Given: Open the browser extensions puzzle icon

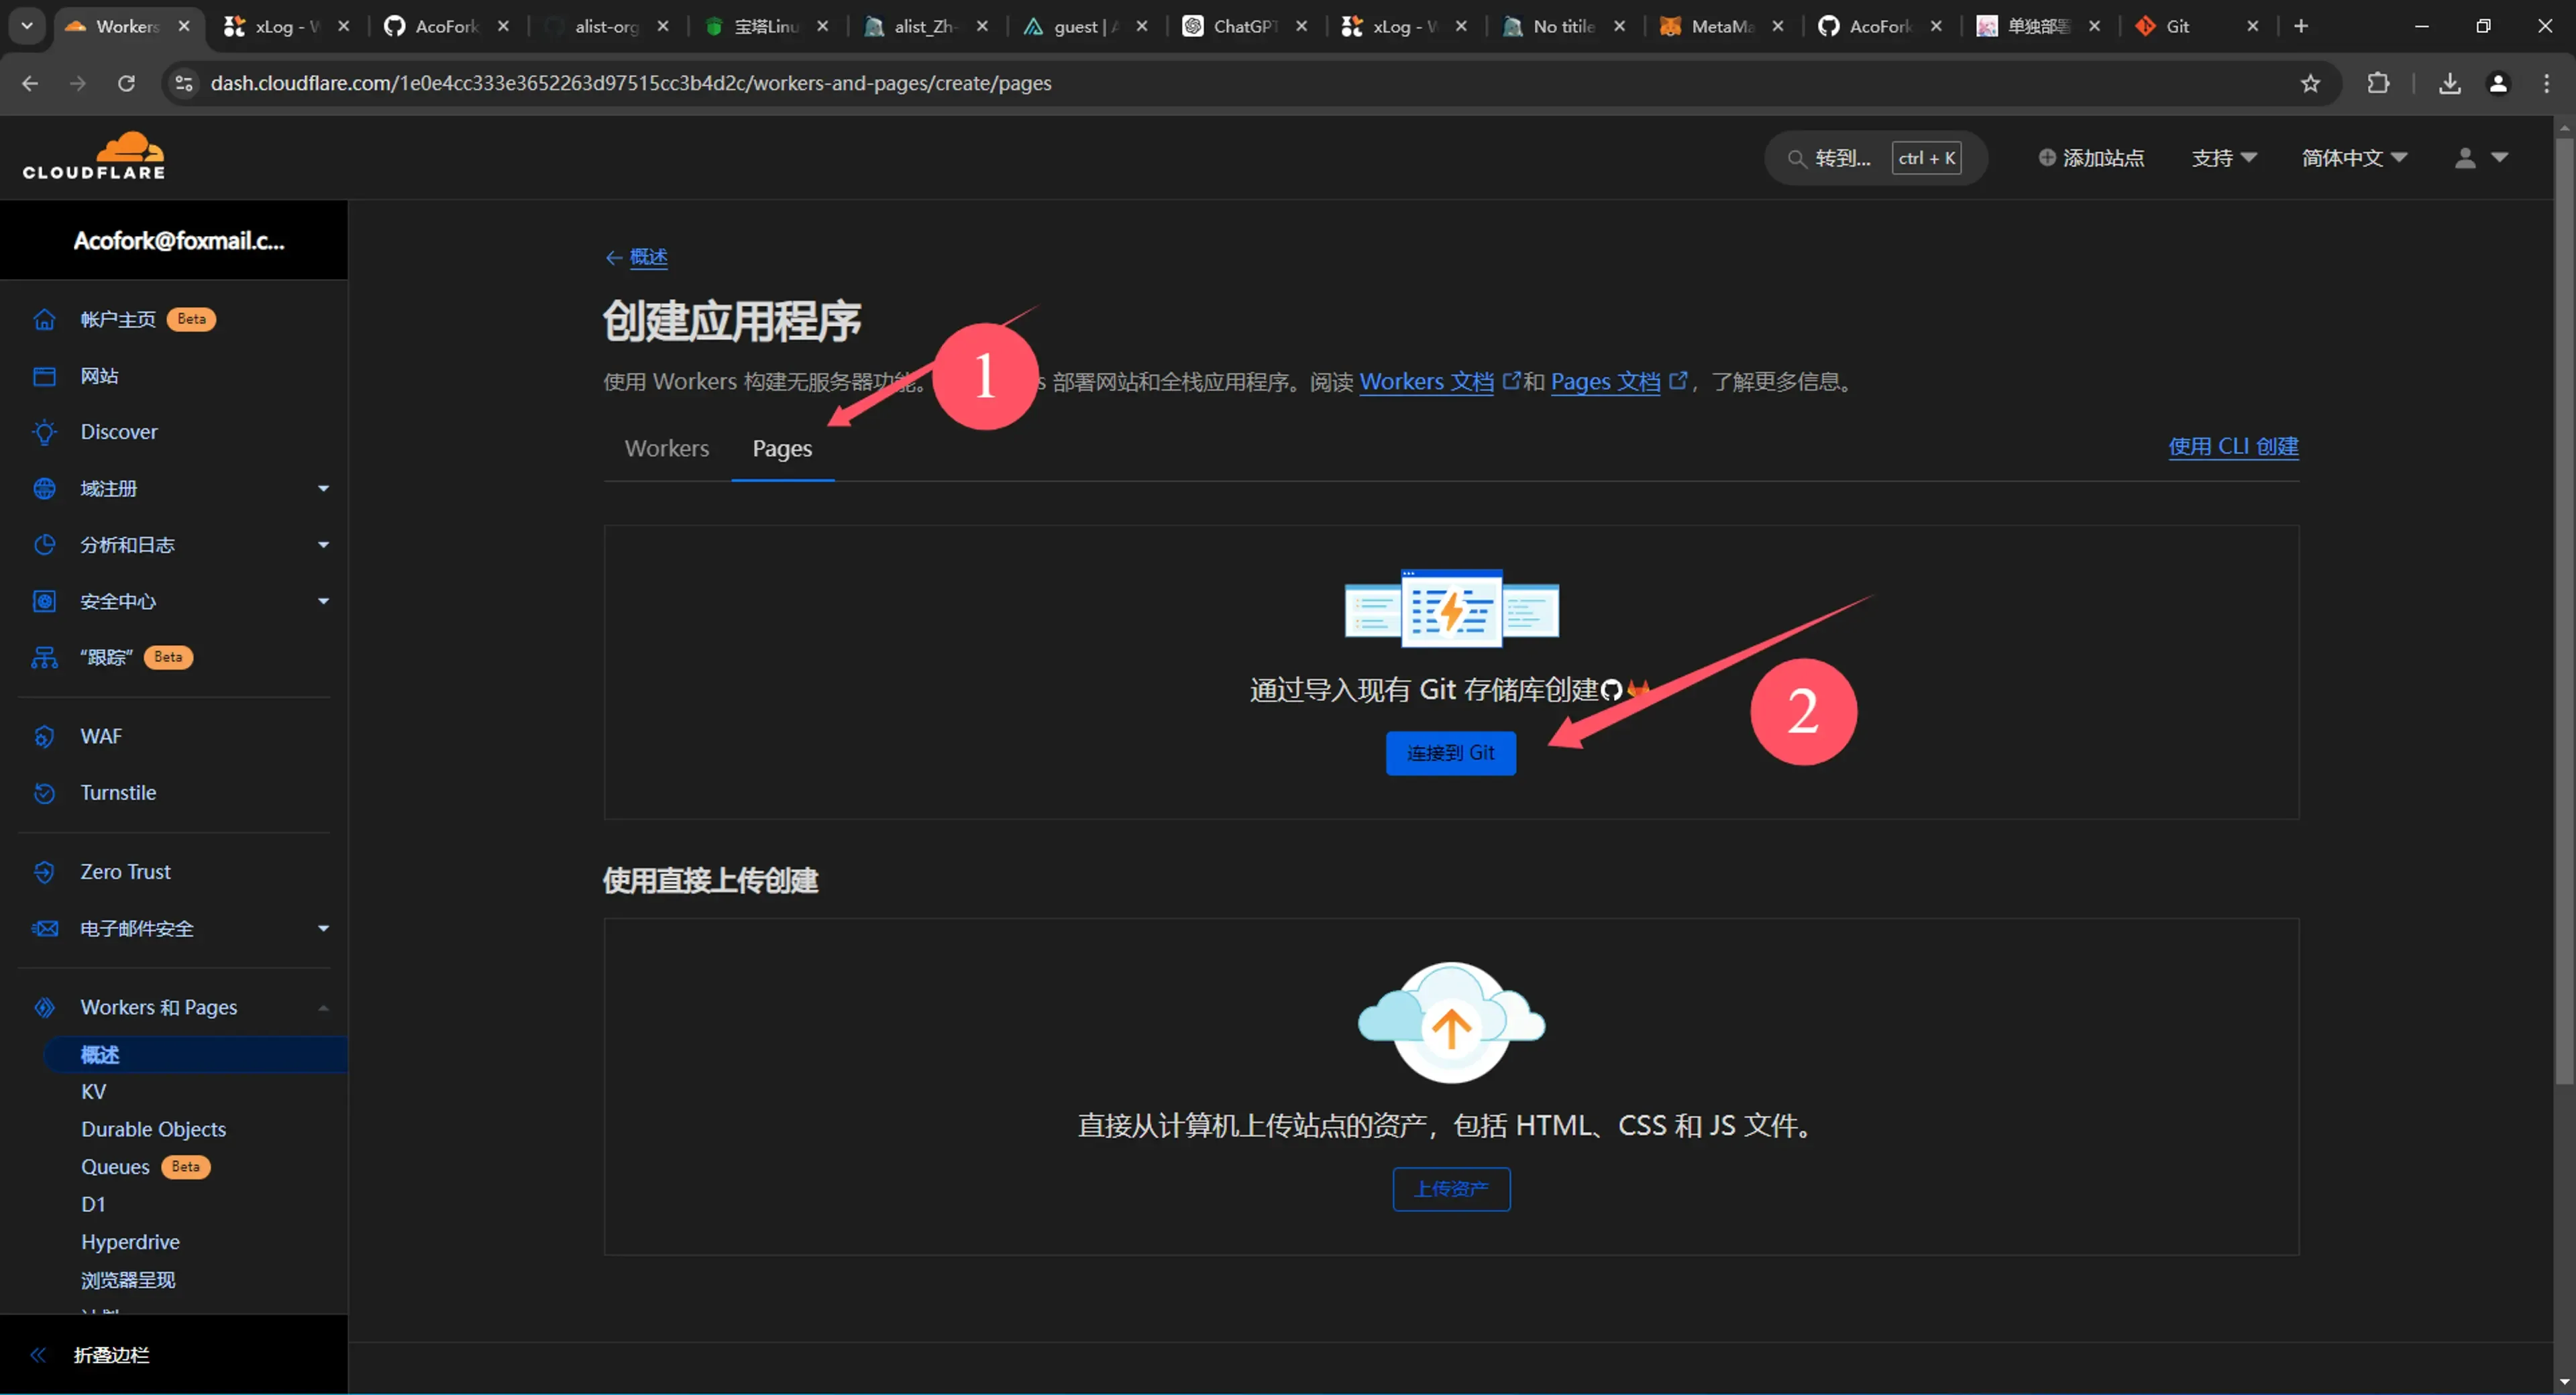Looking at the screenshot, I should (x=2378, y=83).
